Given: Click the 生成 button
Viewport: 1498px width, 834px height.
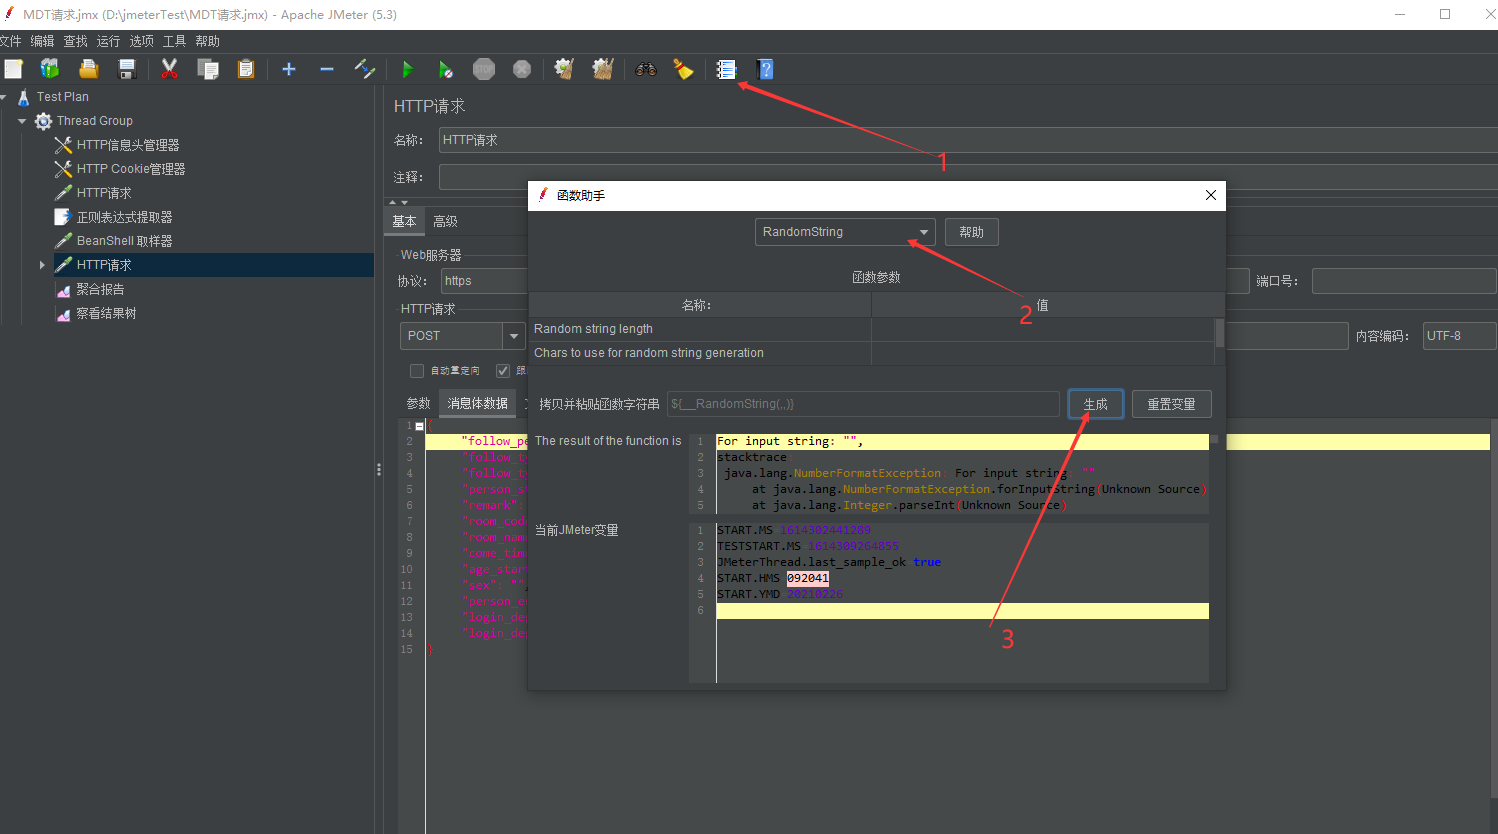Looking at the screenshot, I should [x=1095, y=404].
